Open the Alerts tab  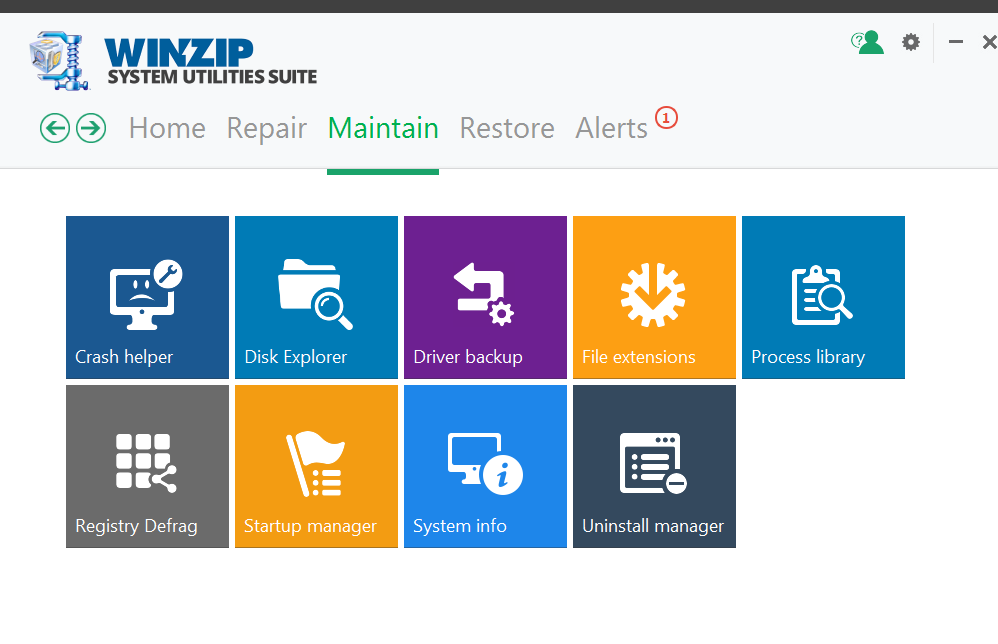(612, 128)
